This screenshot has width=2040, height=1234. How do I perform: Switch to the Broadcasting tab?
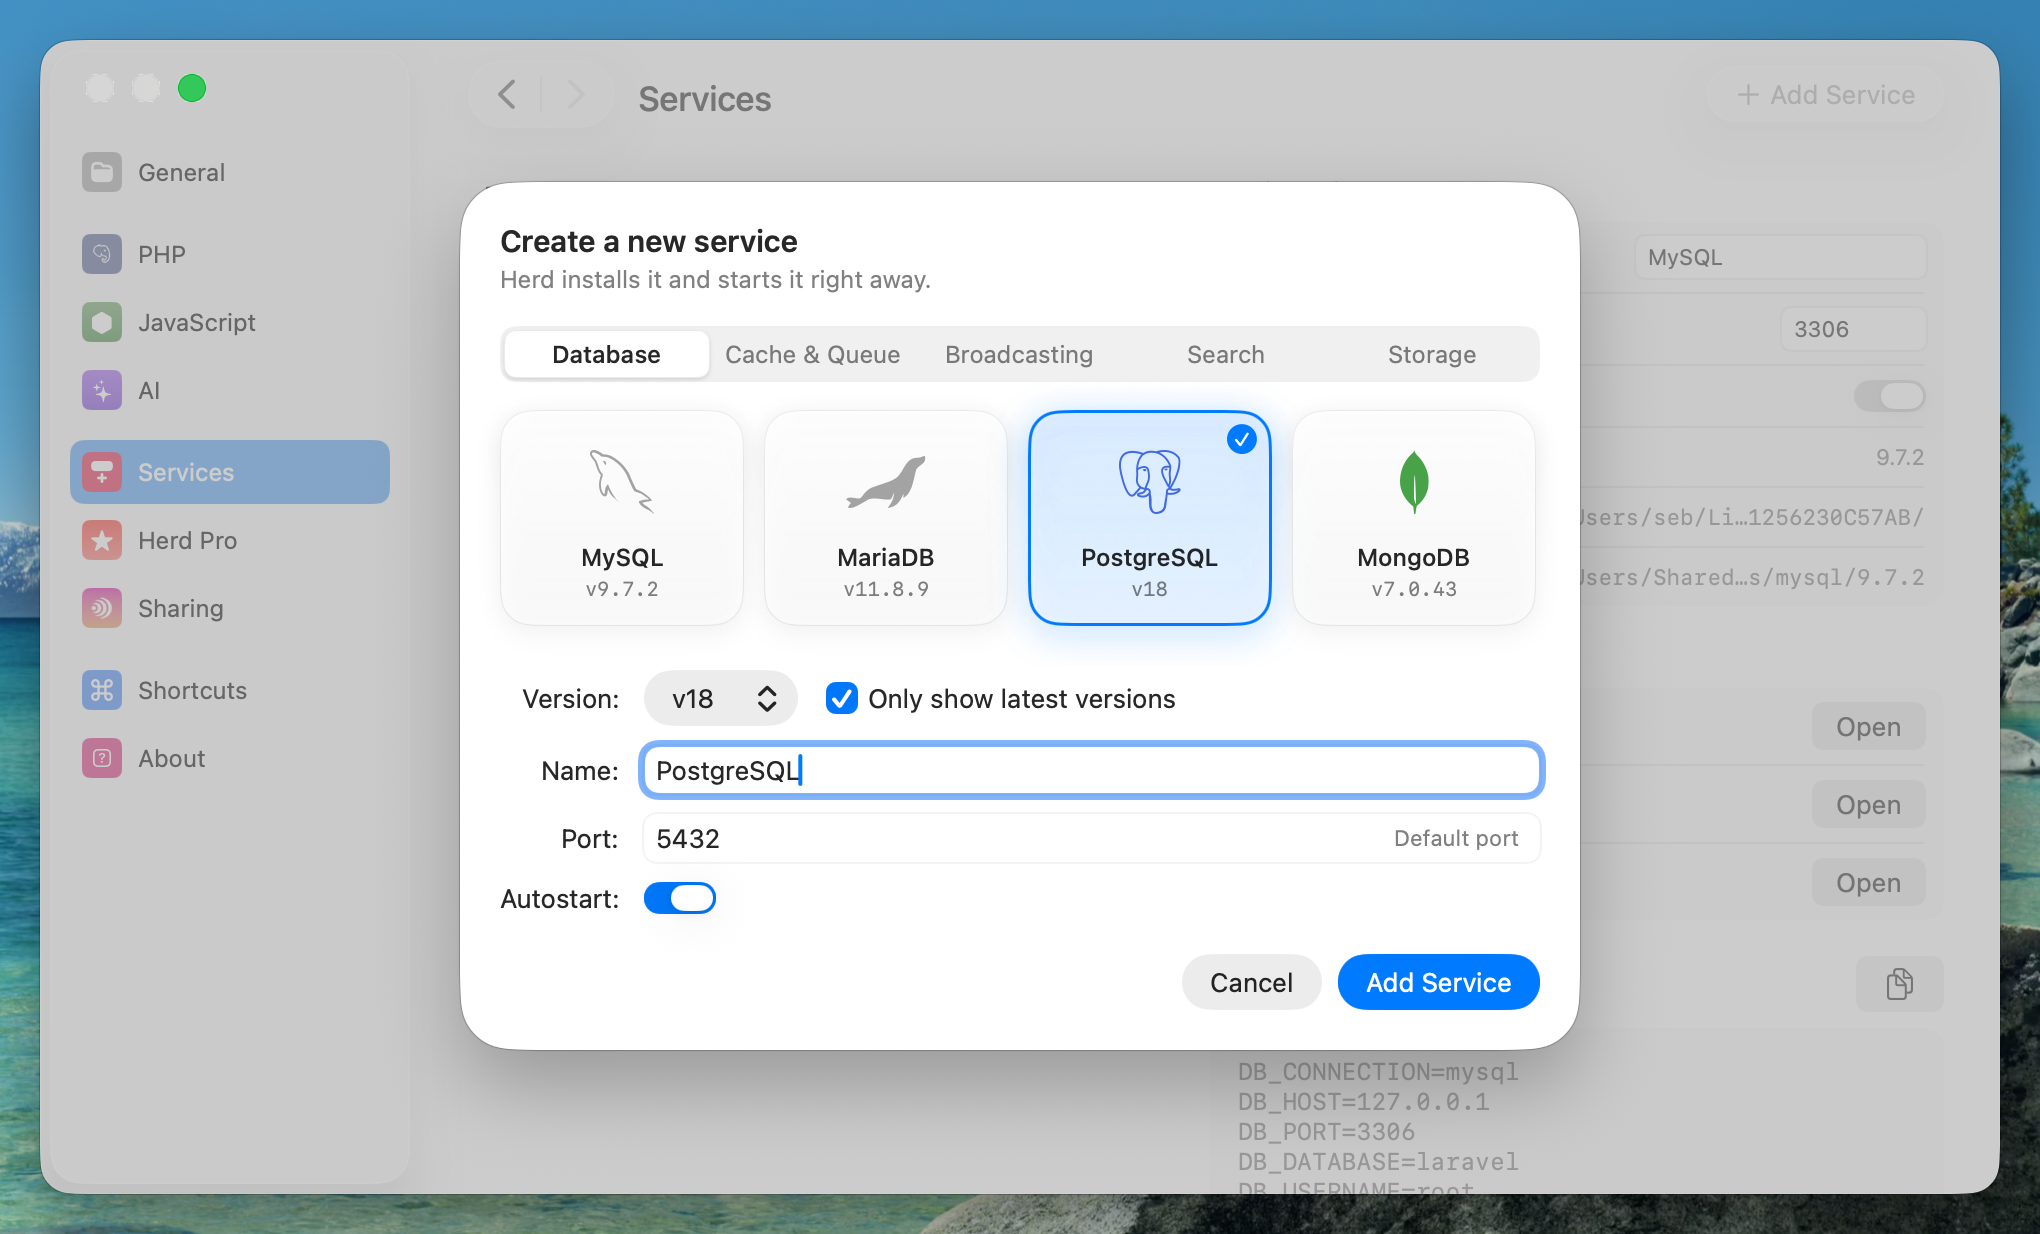(1019, 354)
